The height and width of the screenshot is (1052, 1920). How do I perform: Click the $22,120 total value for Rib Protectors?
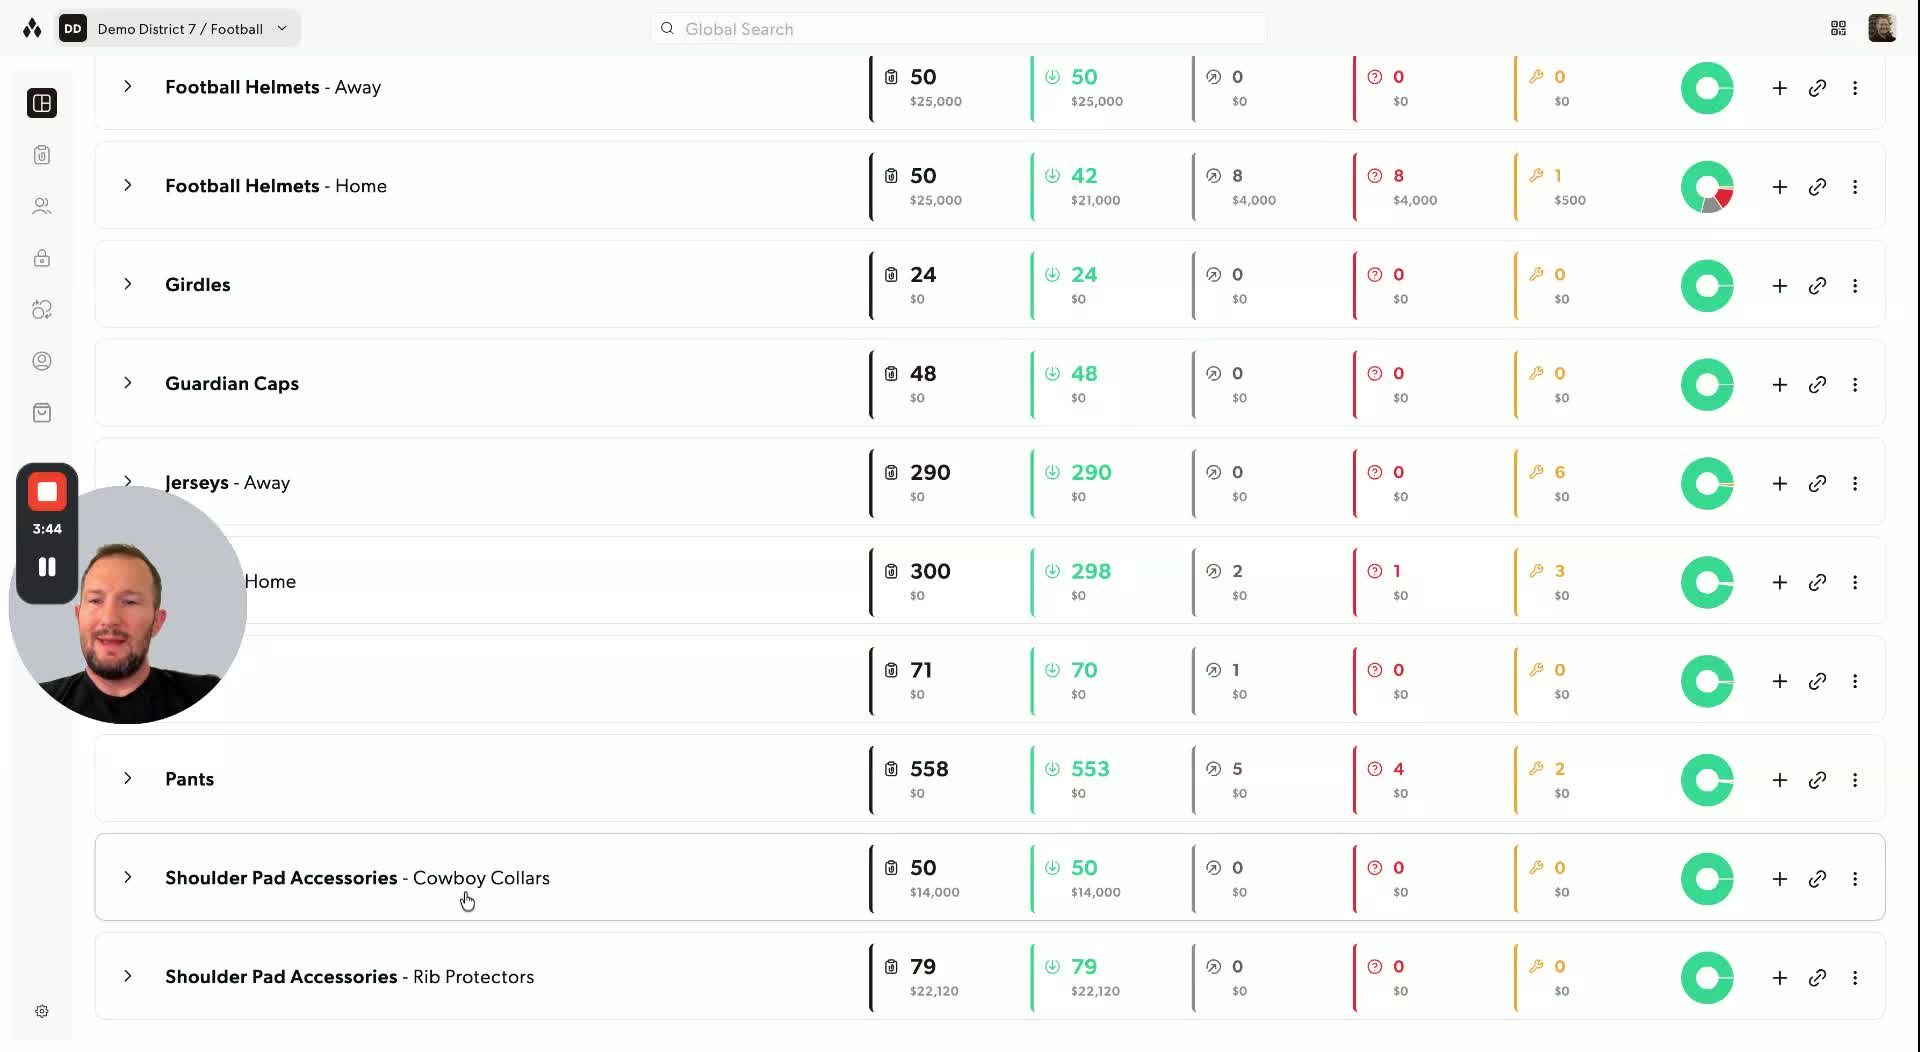pyautogui.click(x=934, y=991)
